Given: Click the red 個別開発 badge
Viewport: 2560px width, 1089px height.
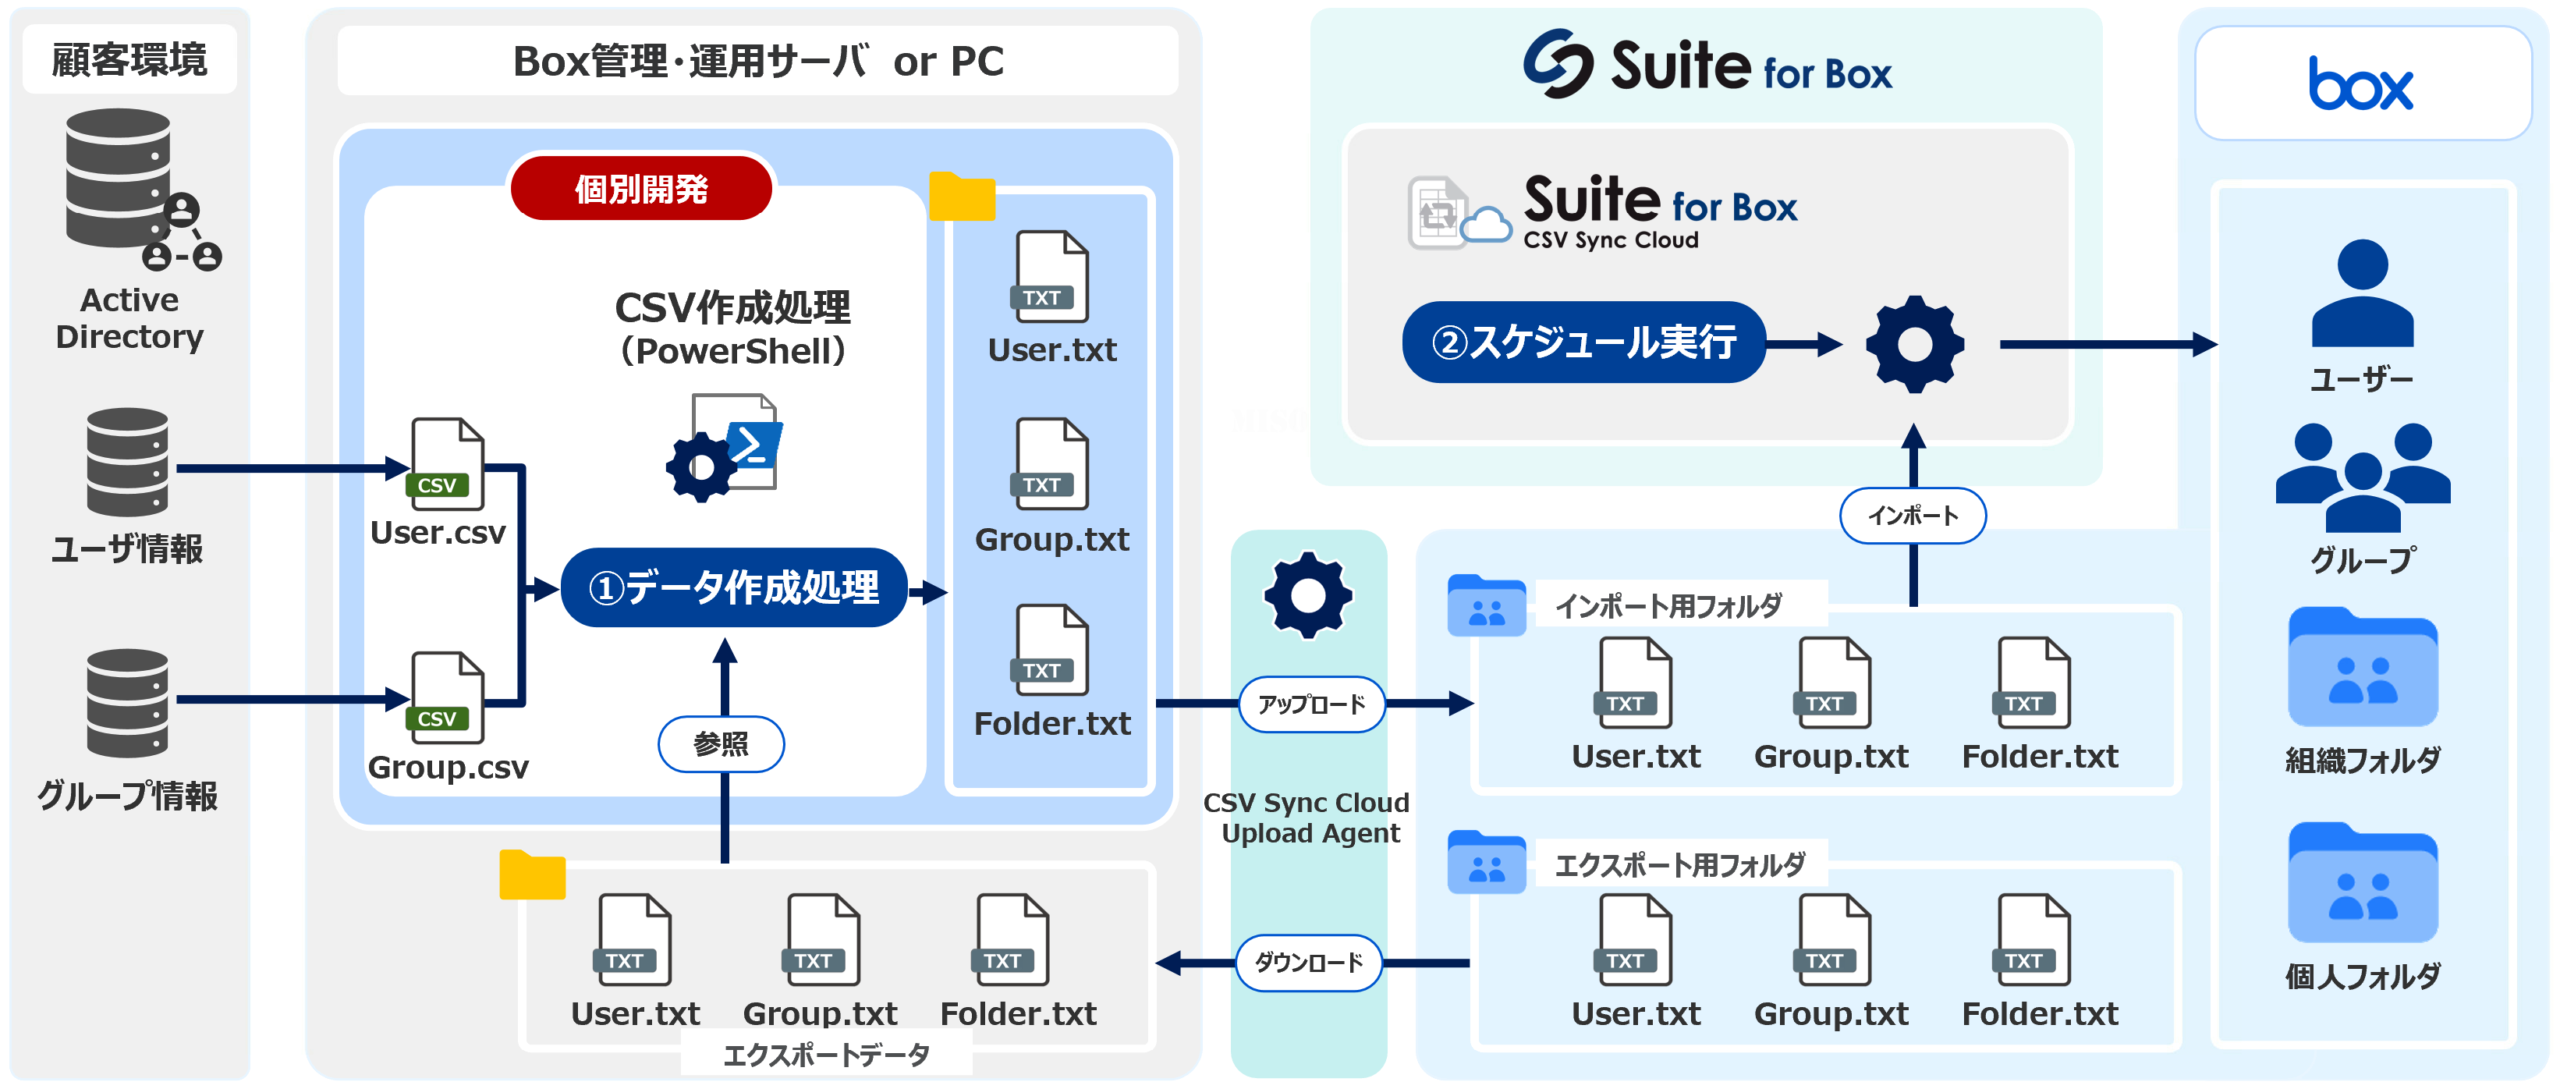Looking at the screenshot, I should click(641, 188).
